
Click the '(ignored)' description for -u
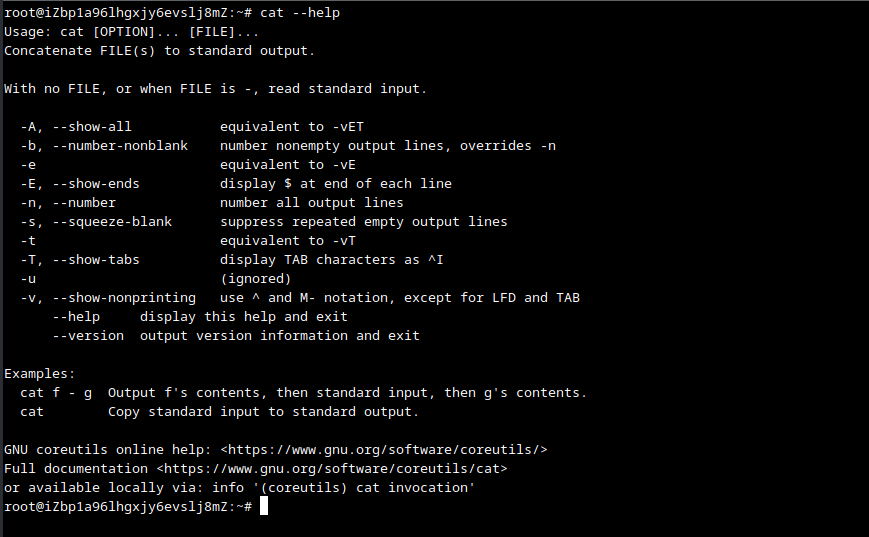point(256,279)
